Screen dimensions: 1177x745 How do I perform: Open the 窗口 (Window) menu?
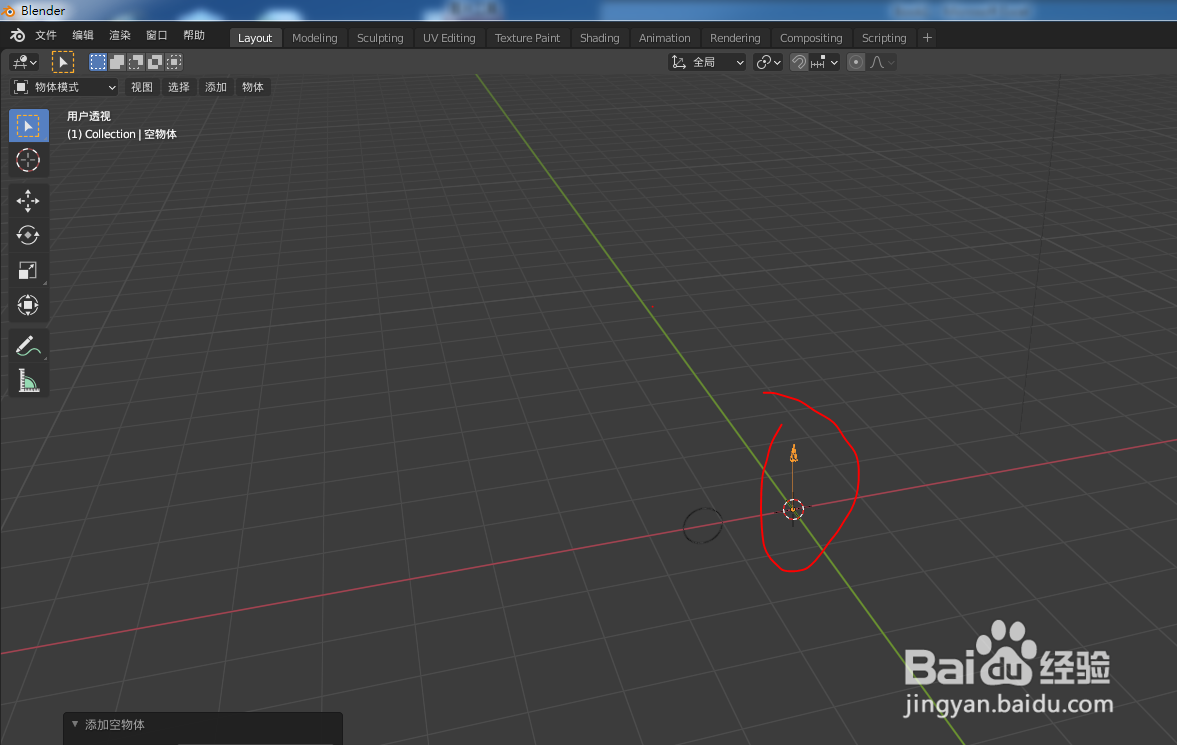pyautogui.click(x=156, y=35)
